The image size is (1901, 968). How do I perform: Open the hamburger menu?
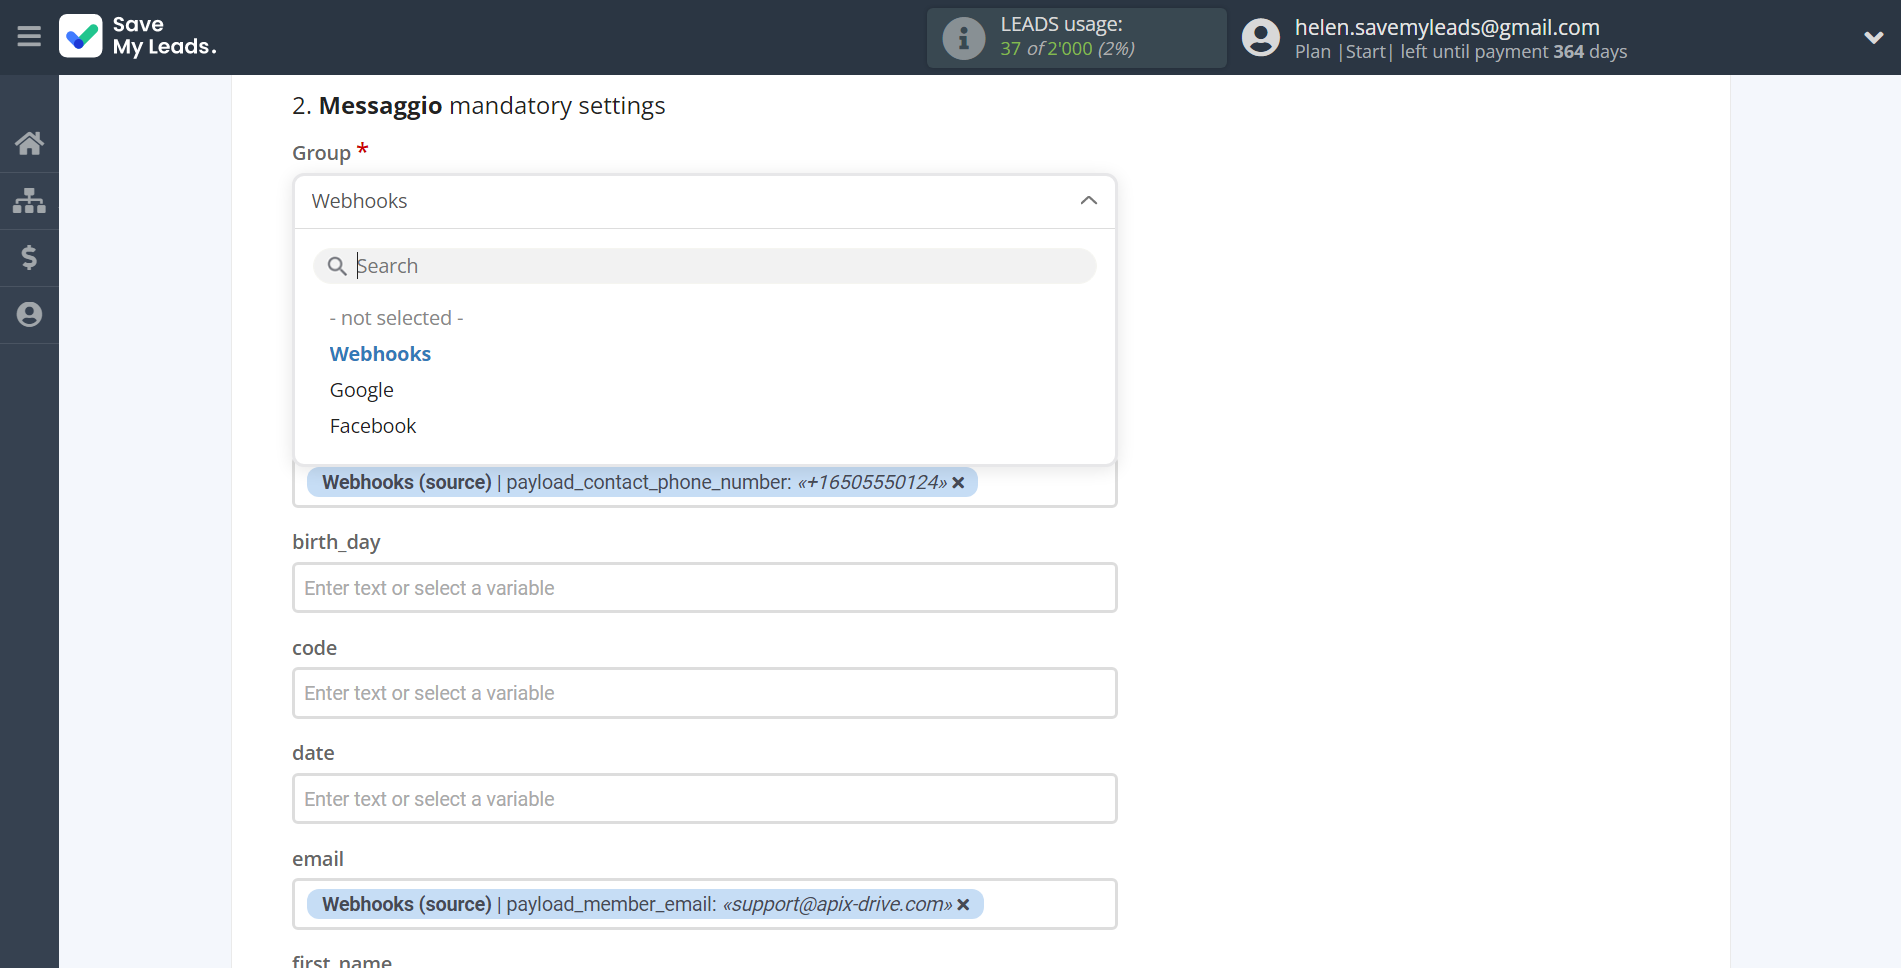point(29,37)
